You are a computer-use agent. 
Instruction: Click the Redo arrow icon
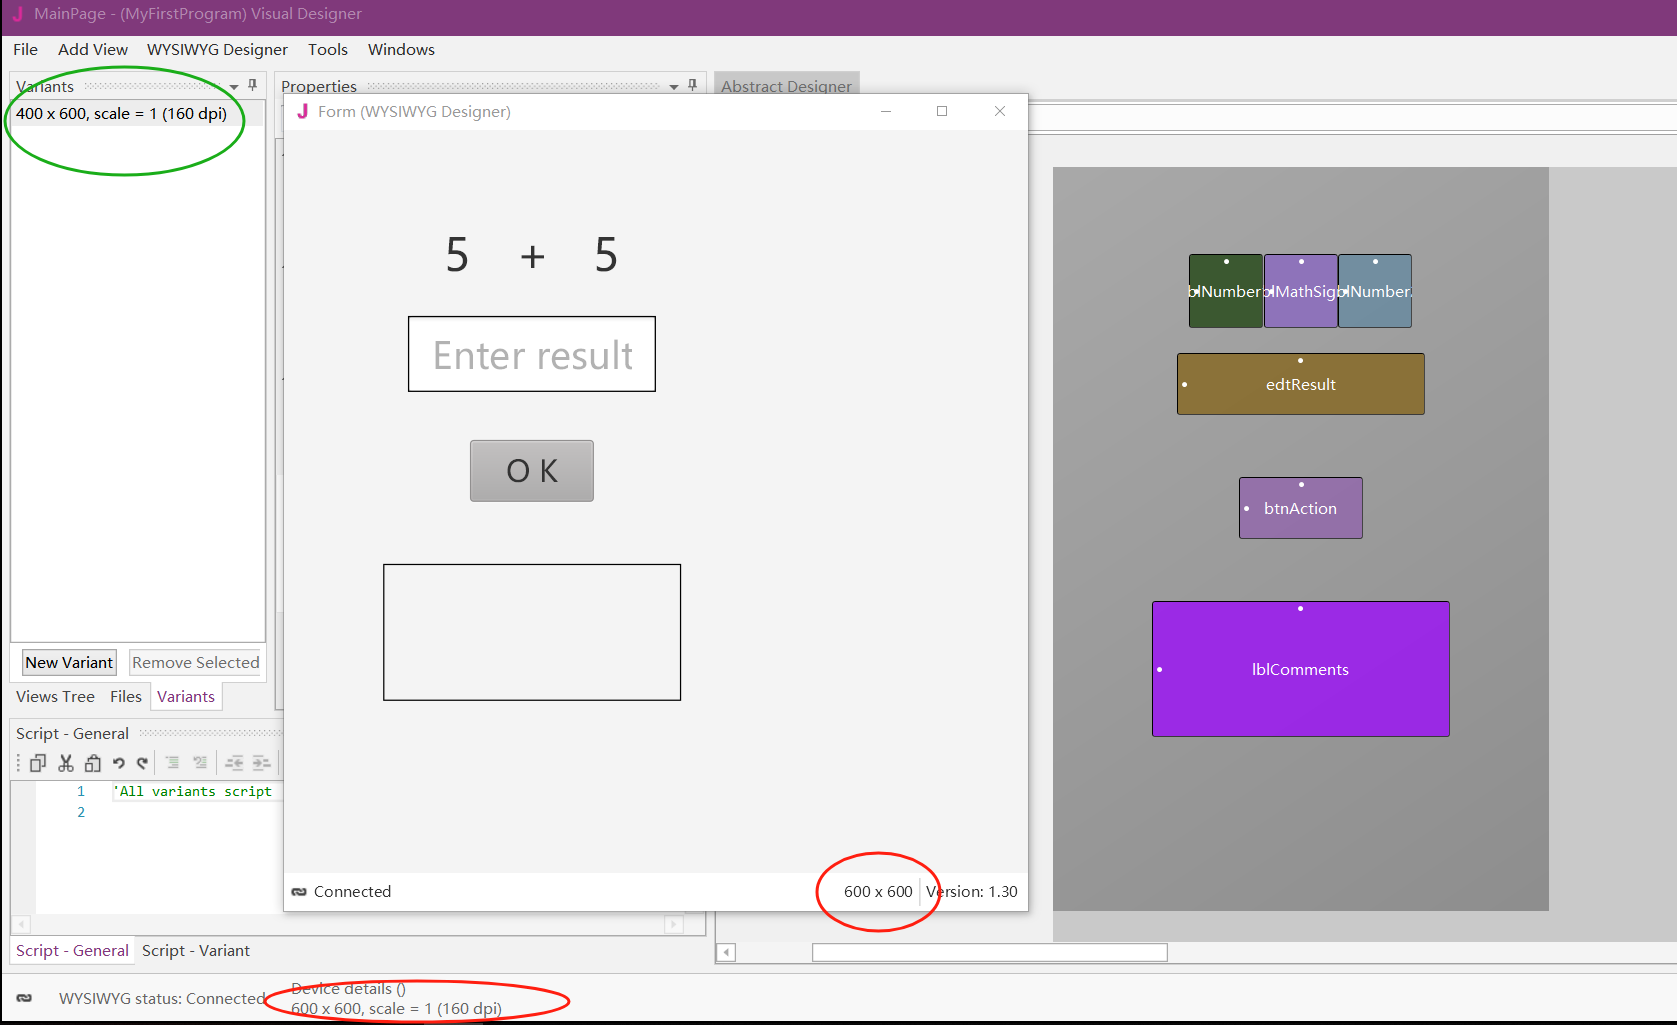[x=143, y=763]
